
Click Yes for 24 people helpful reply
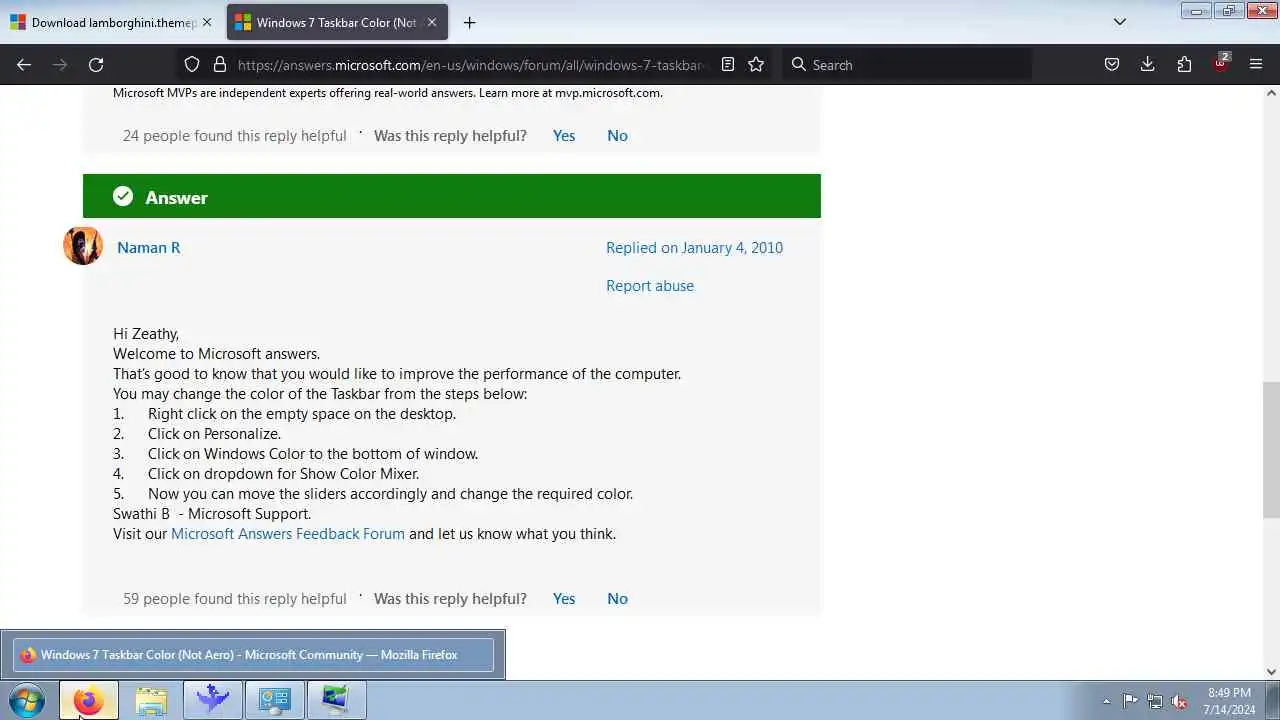pos(564,135)
